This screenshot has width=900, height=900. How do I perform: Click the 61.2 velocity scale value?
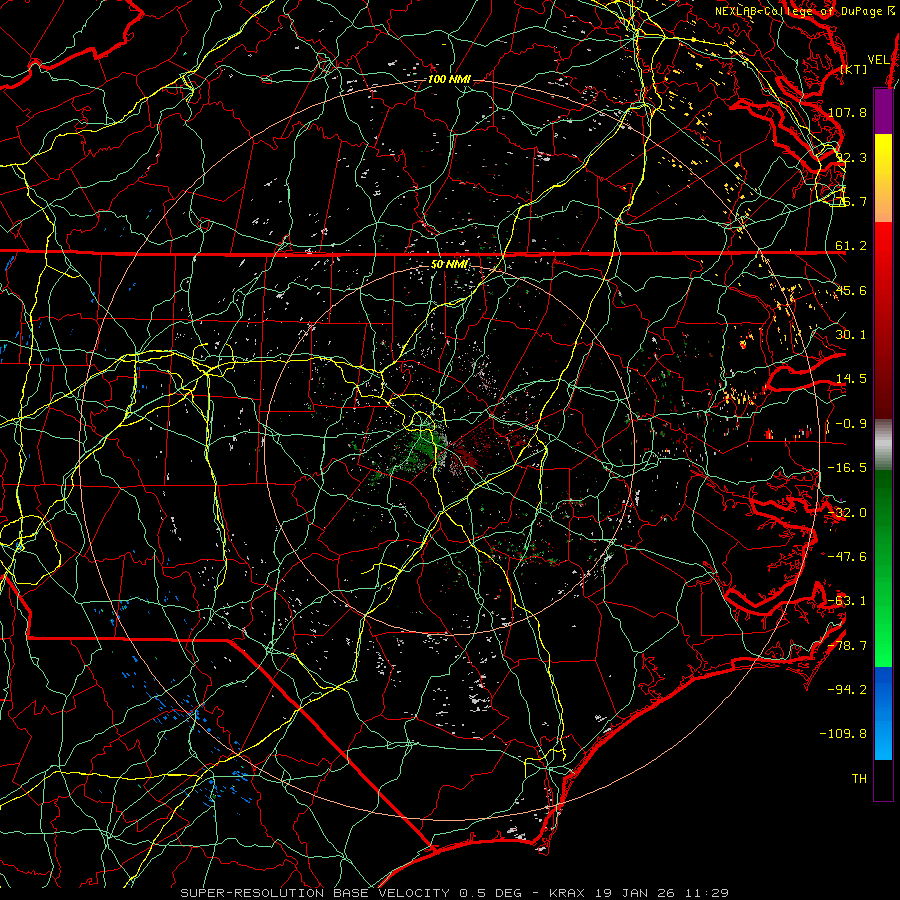tap(851, 246)
